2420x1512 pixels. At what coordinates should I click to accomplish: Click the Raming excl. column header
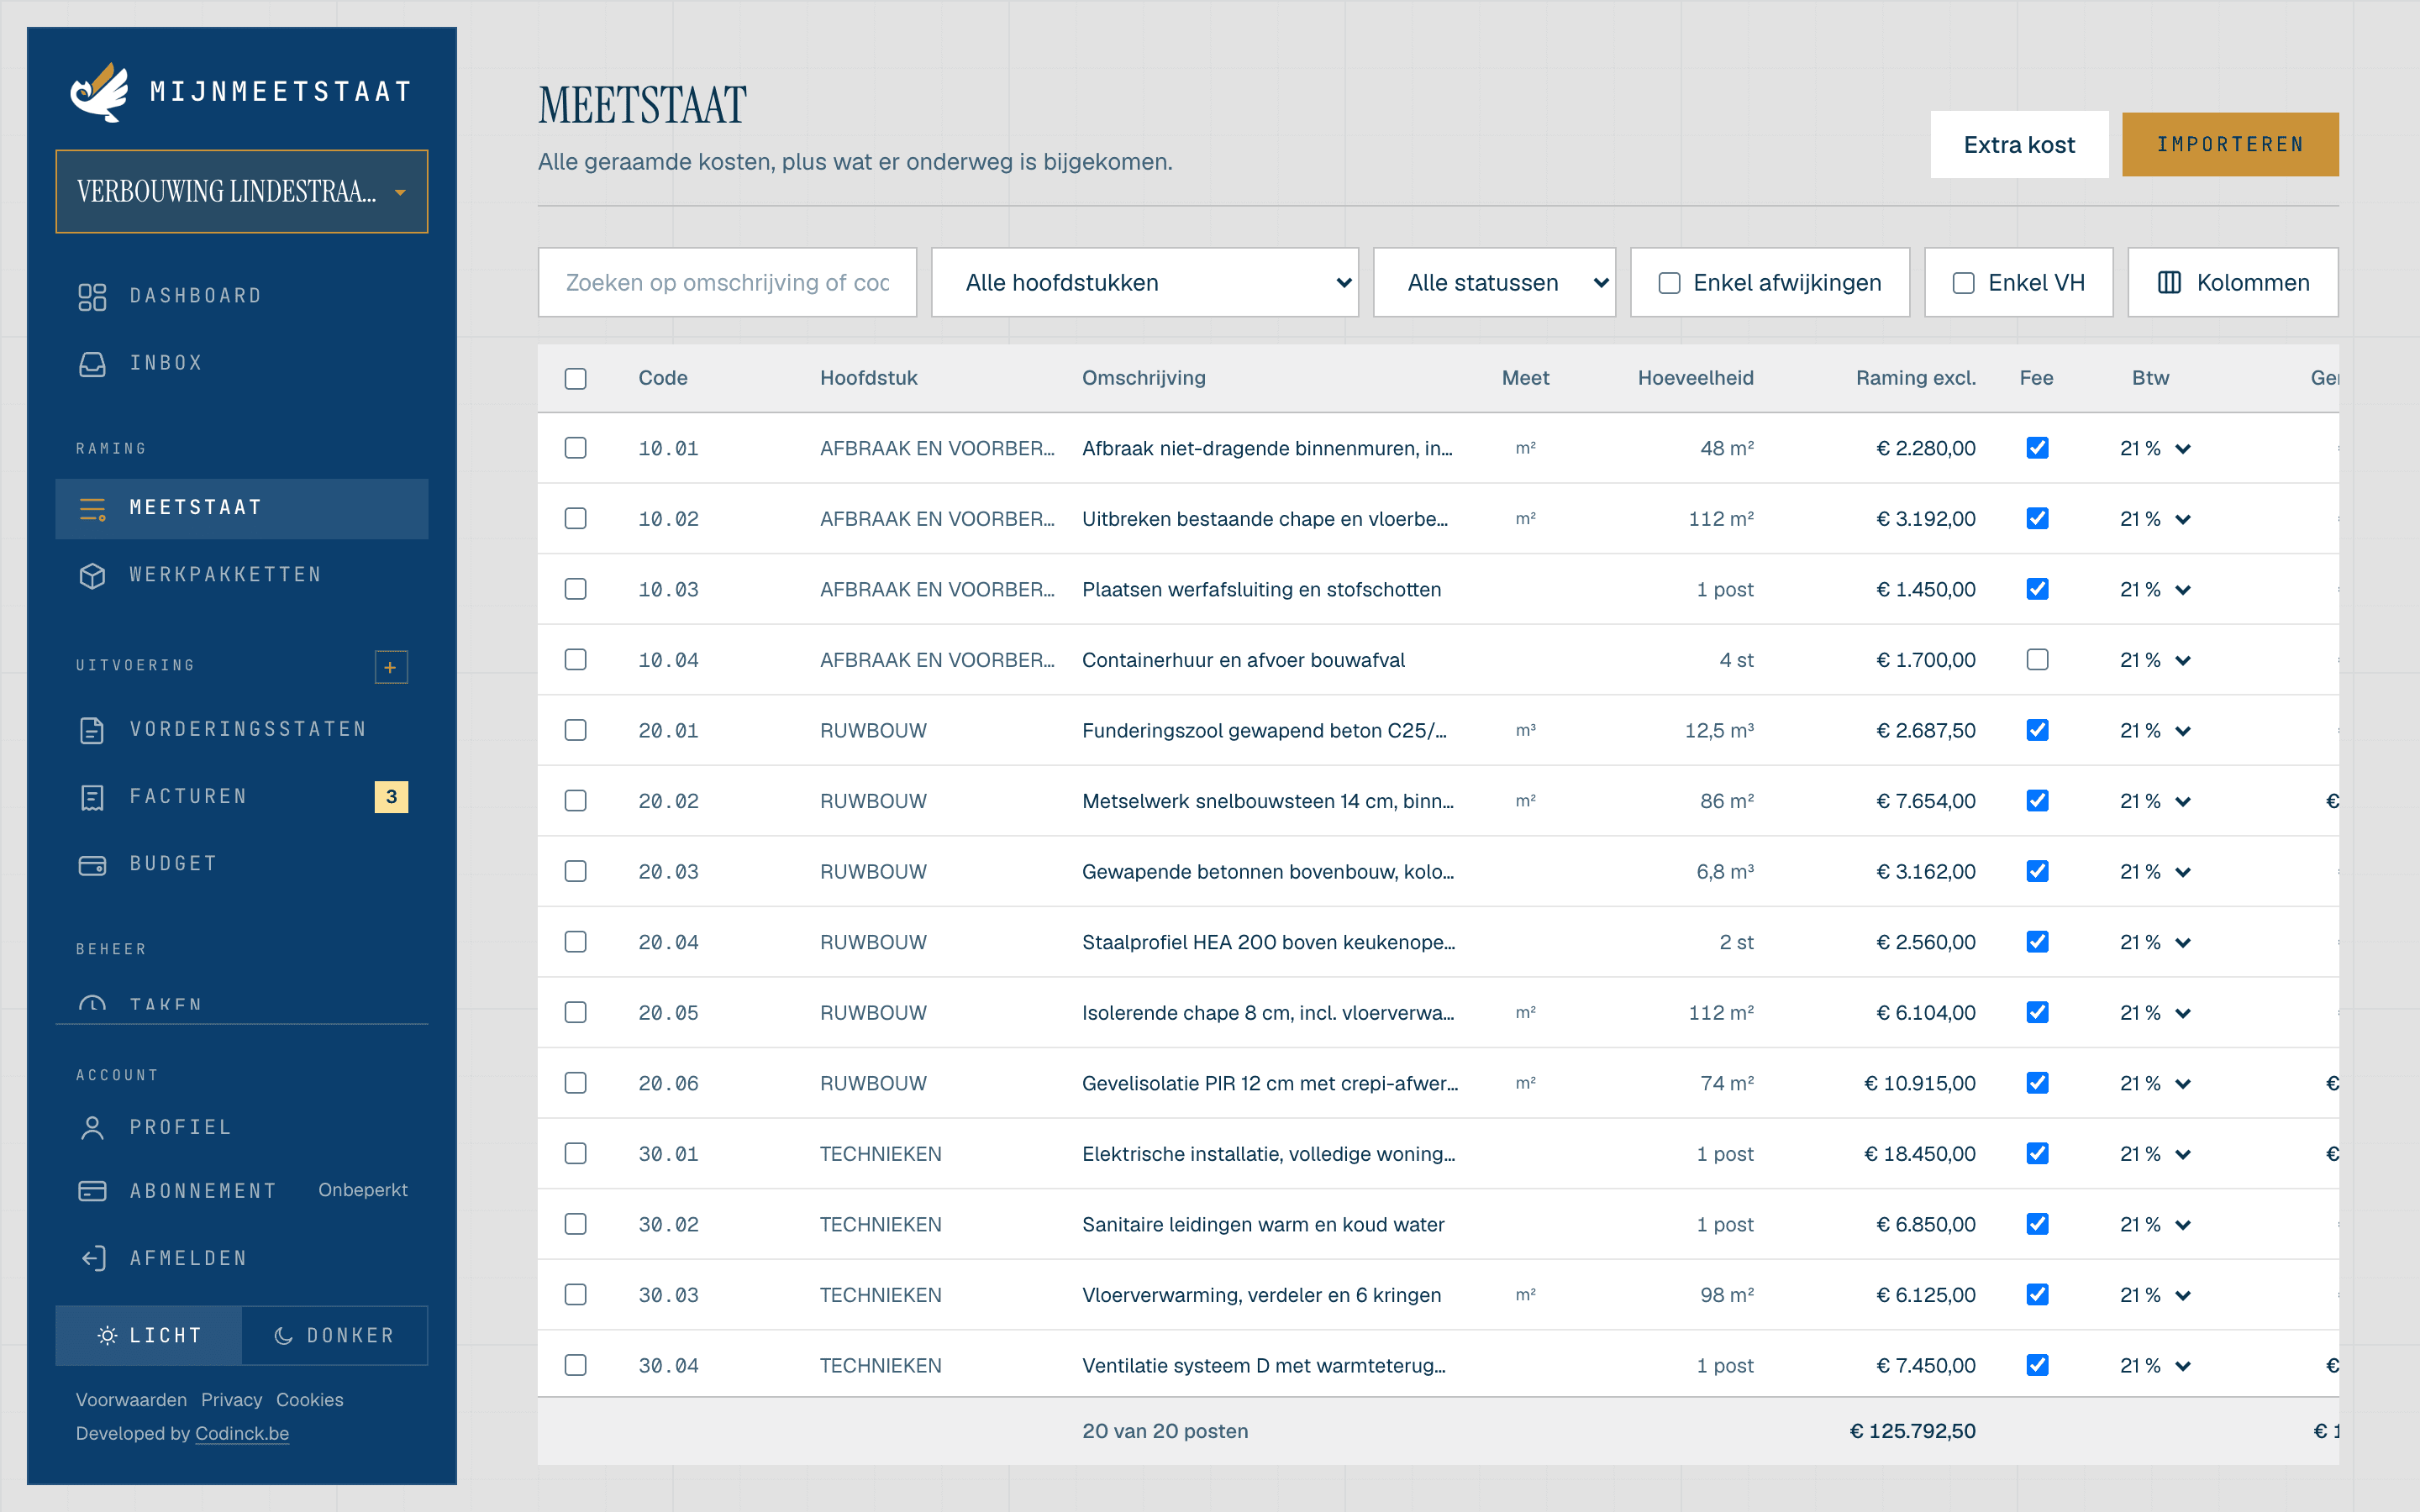[1915, 378]
